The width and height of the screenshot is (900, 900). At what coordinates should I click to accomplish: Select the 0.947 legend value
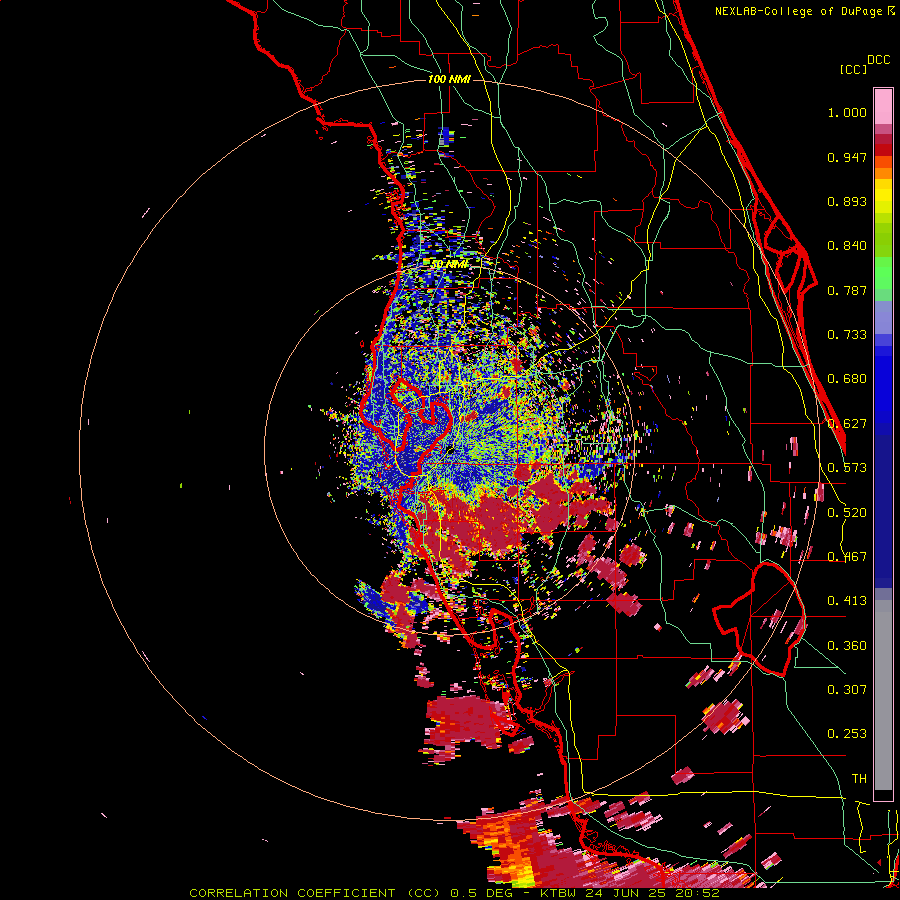pyautogui.click(x=847, y=157)
